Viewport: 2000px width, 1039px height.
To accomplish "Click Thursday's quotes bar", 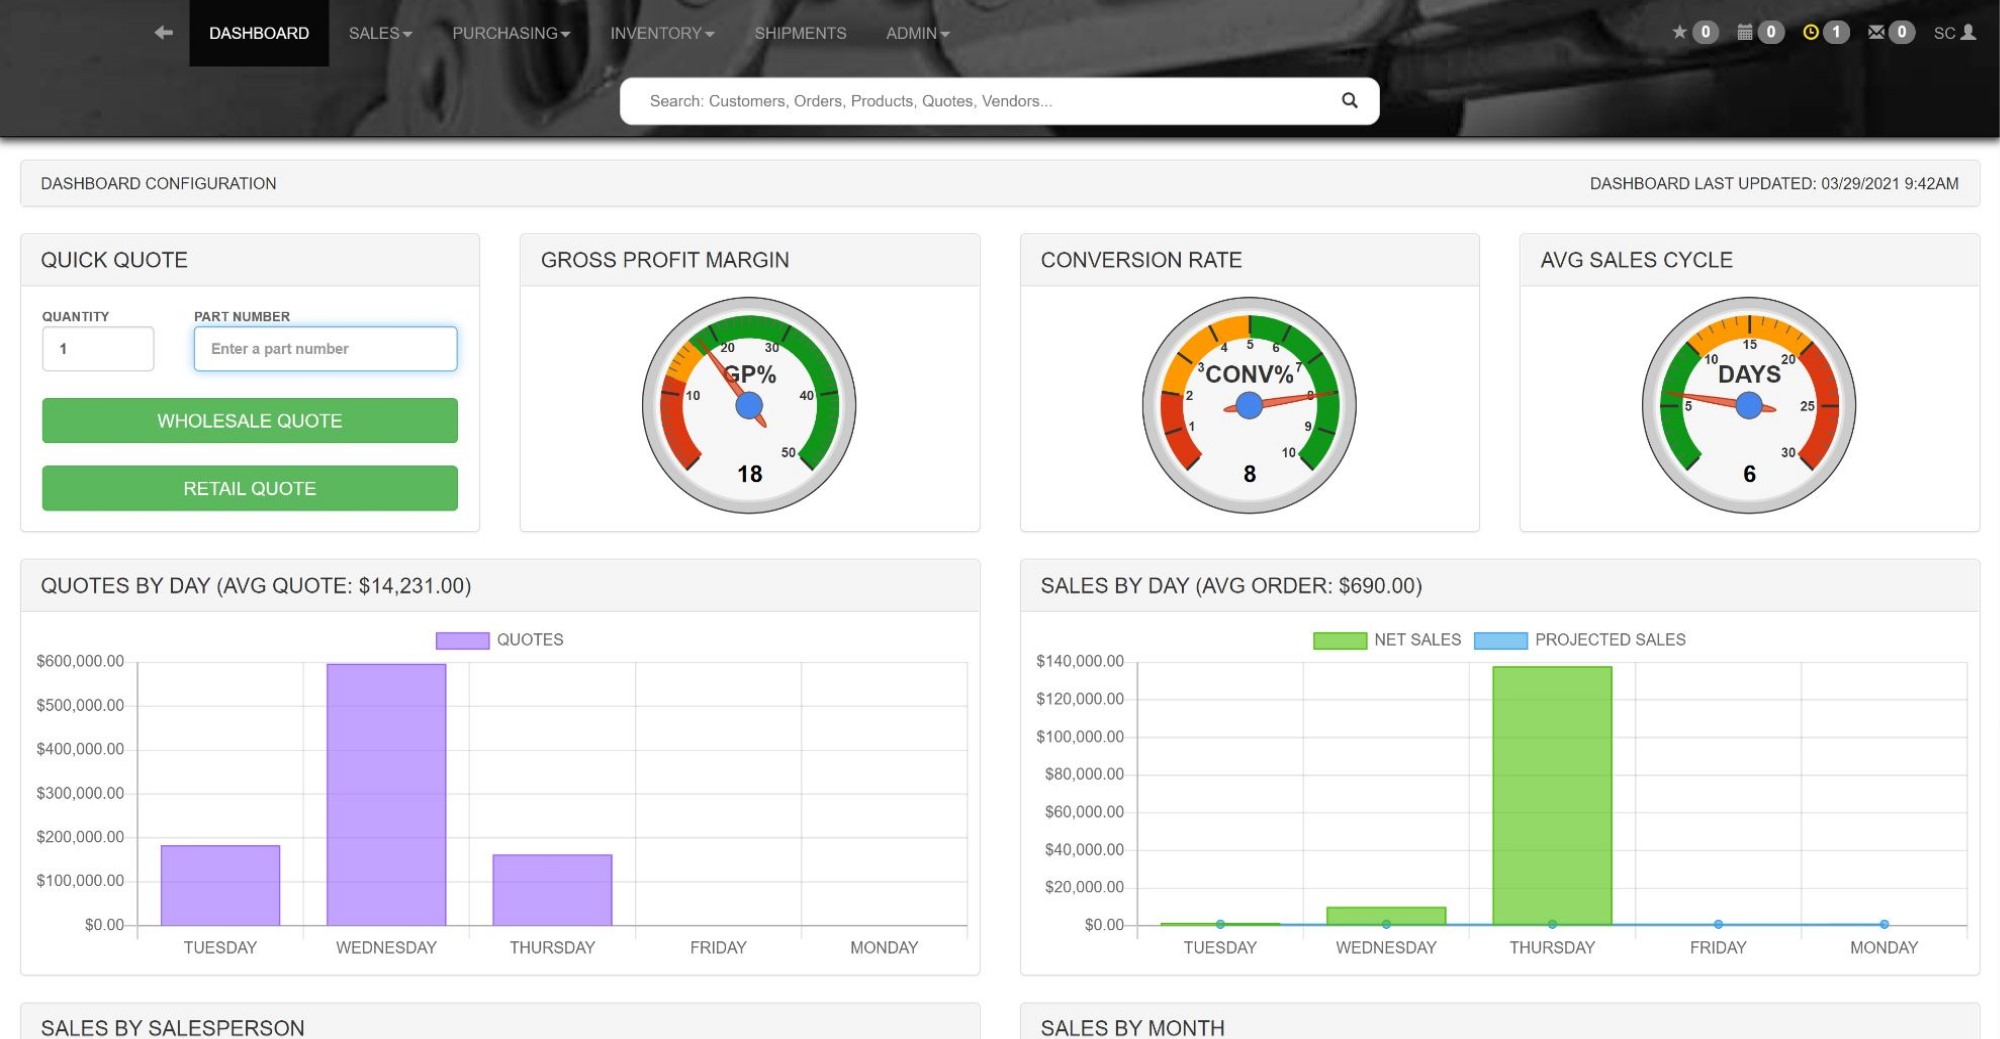I will [552, 890].
